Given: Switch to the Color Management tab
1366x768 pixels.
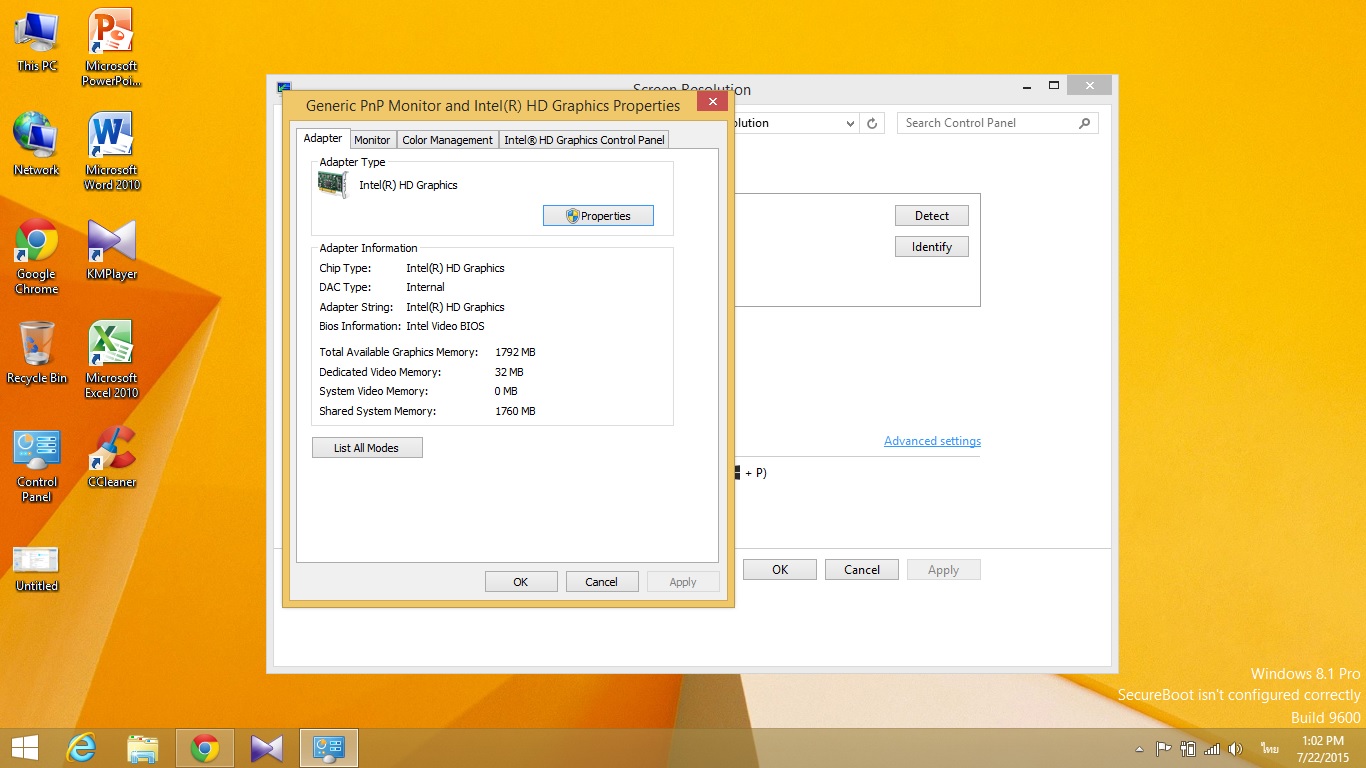Looking at the screenshot, I should click(447, 140).
